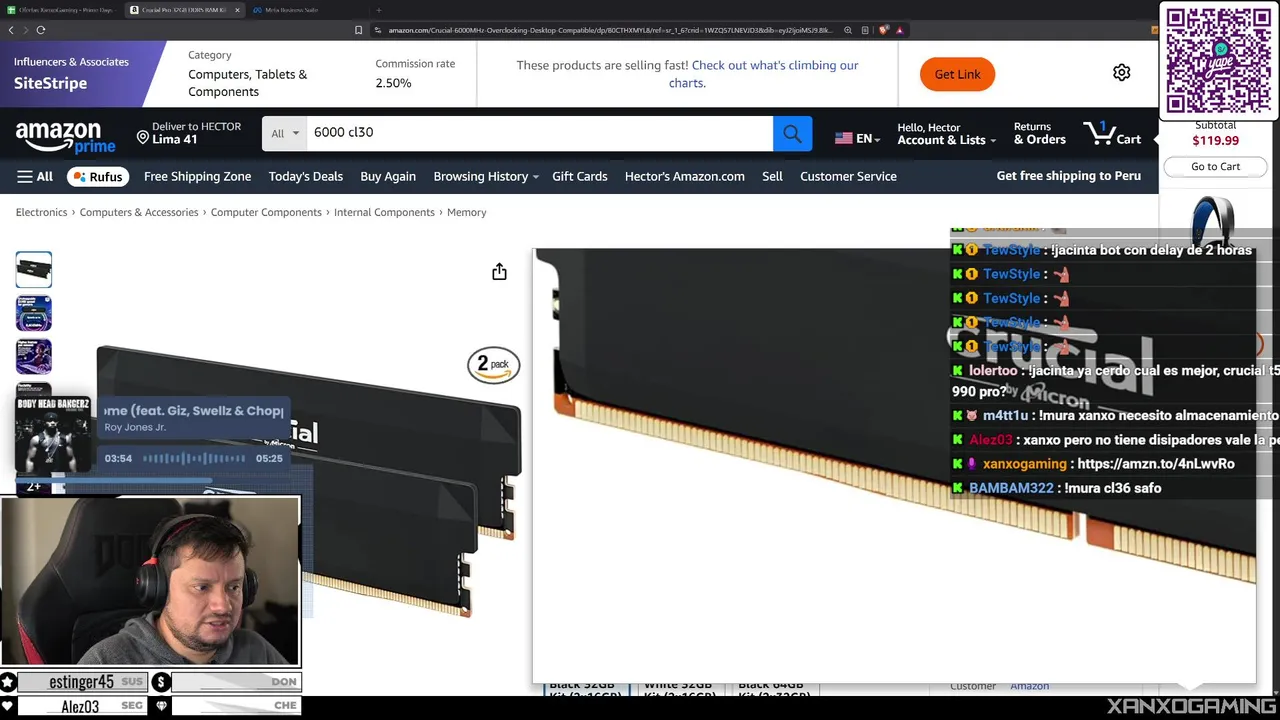This screenshot has height=720, width=1280.
Task: Open Computer Components breadcrumb
Action: [x=266, y=212]
